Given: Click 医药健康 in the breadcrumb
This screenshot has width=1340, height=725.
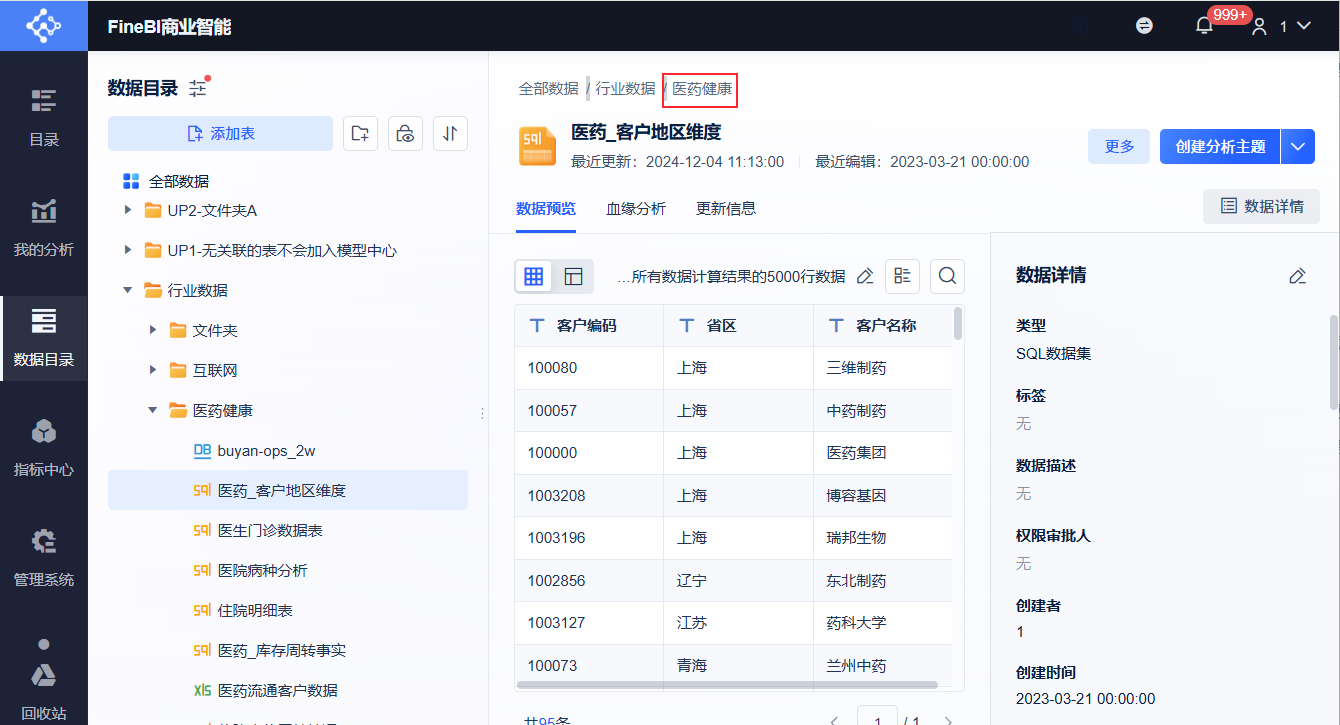Looking at the screenshot, I should tap(702, 88).
